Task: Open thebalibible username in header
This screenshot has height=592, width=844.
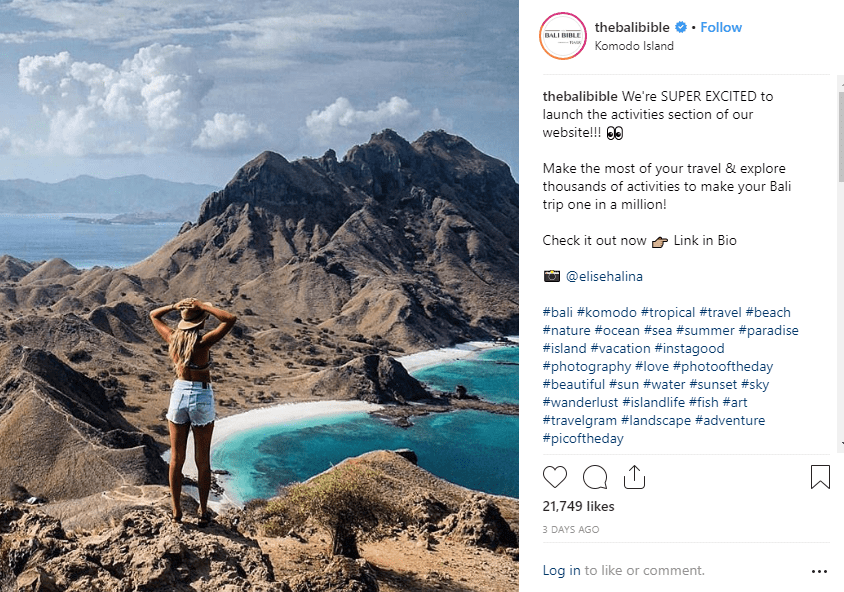Action: (632, 27)
